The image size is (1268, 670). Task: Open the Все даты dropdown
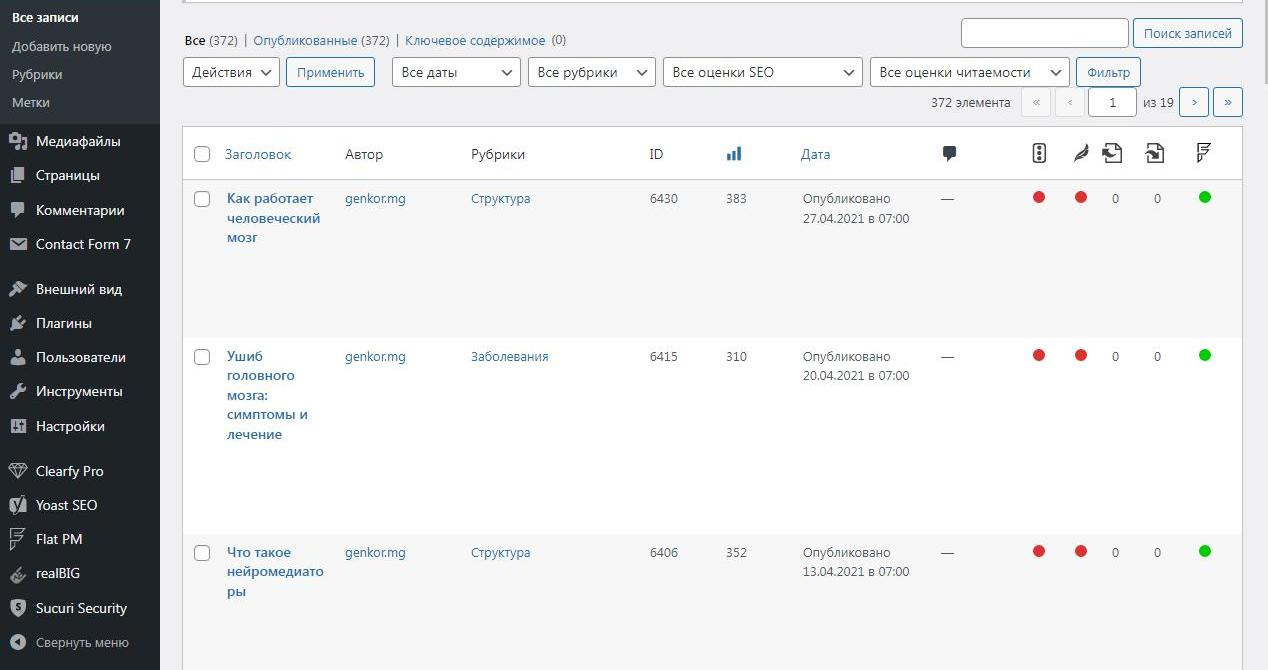456,72
